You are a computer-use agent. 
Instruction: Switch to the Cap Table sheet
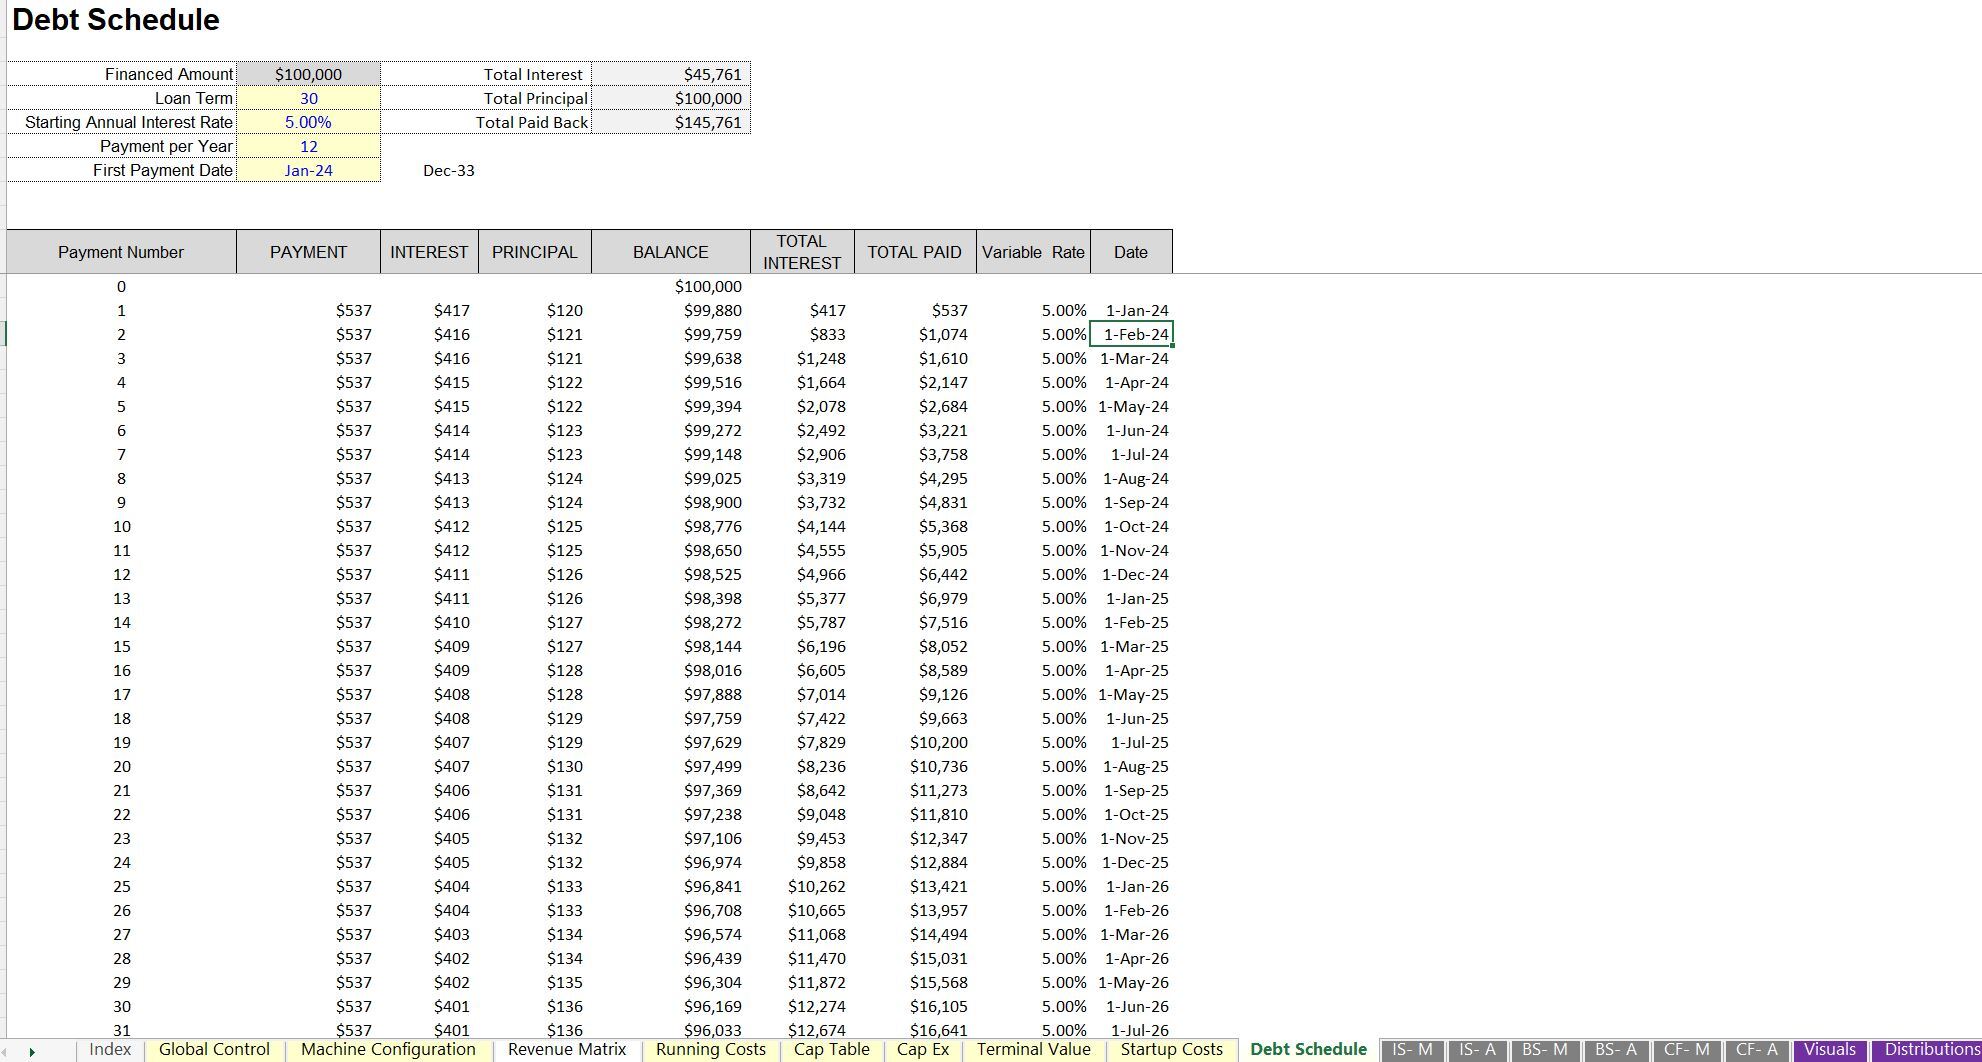(x=832, y=1049)
